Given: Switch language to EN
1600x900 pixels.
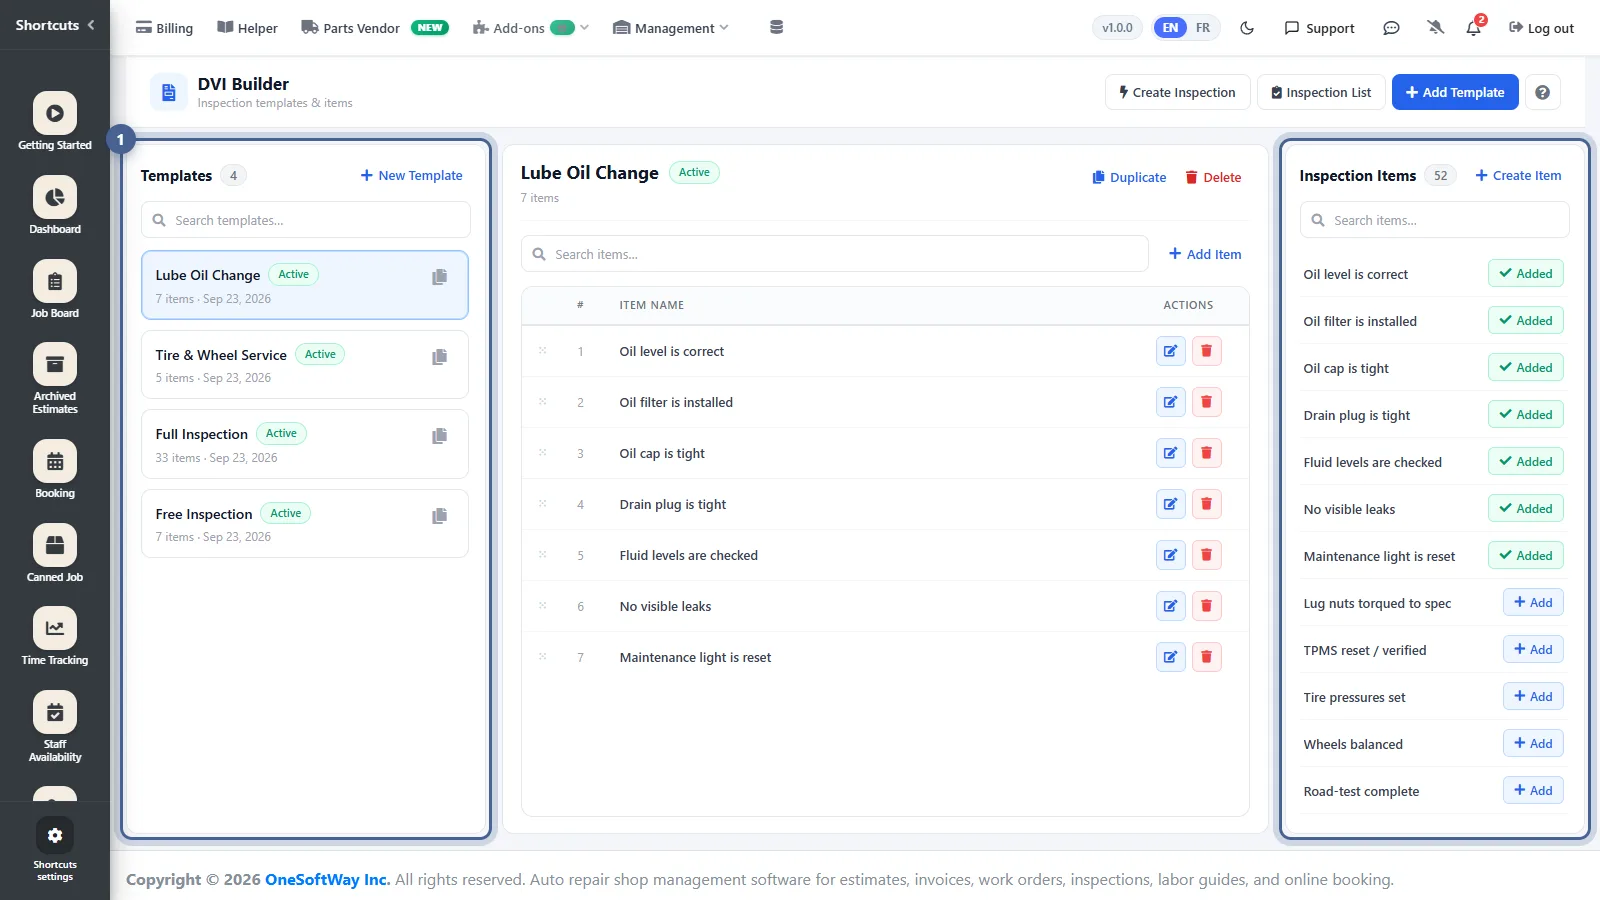Looking at the screenshot, I should [x=1170, y=28].
